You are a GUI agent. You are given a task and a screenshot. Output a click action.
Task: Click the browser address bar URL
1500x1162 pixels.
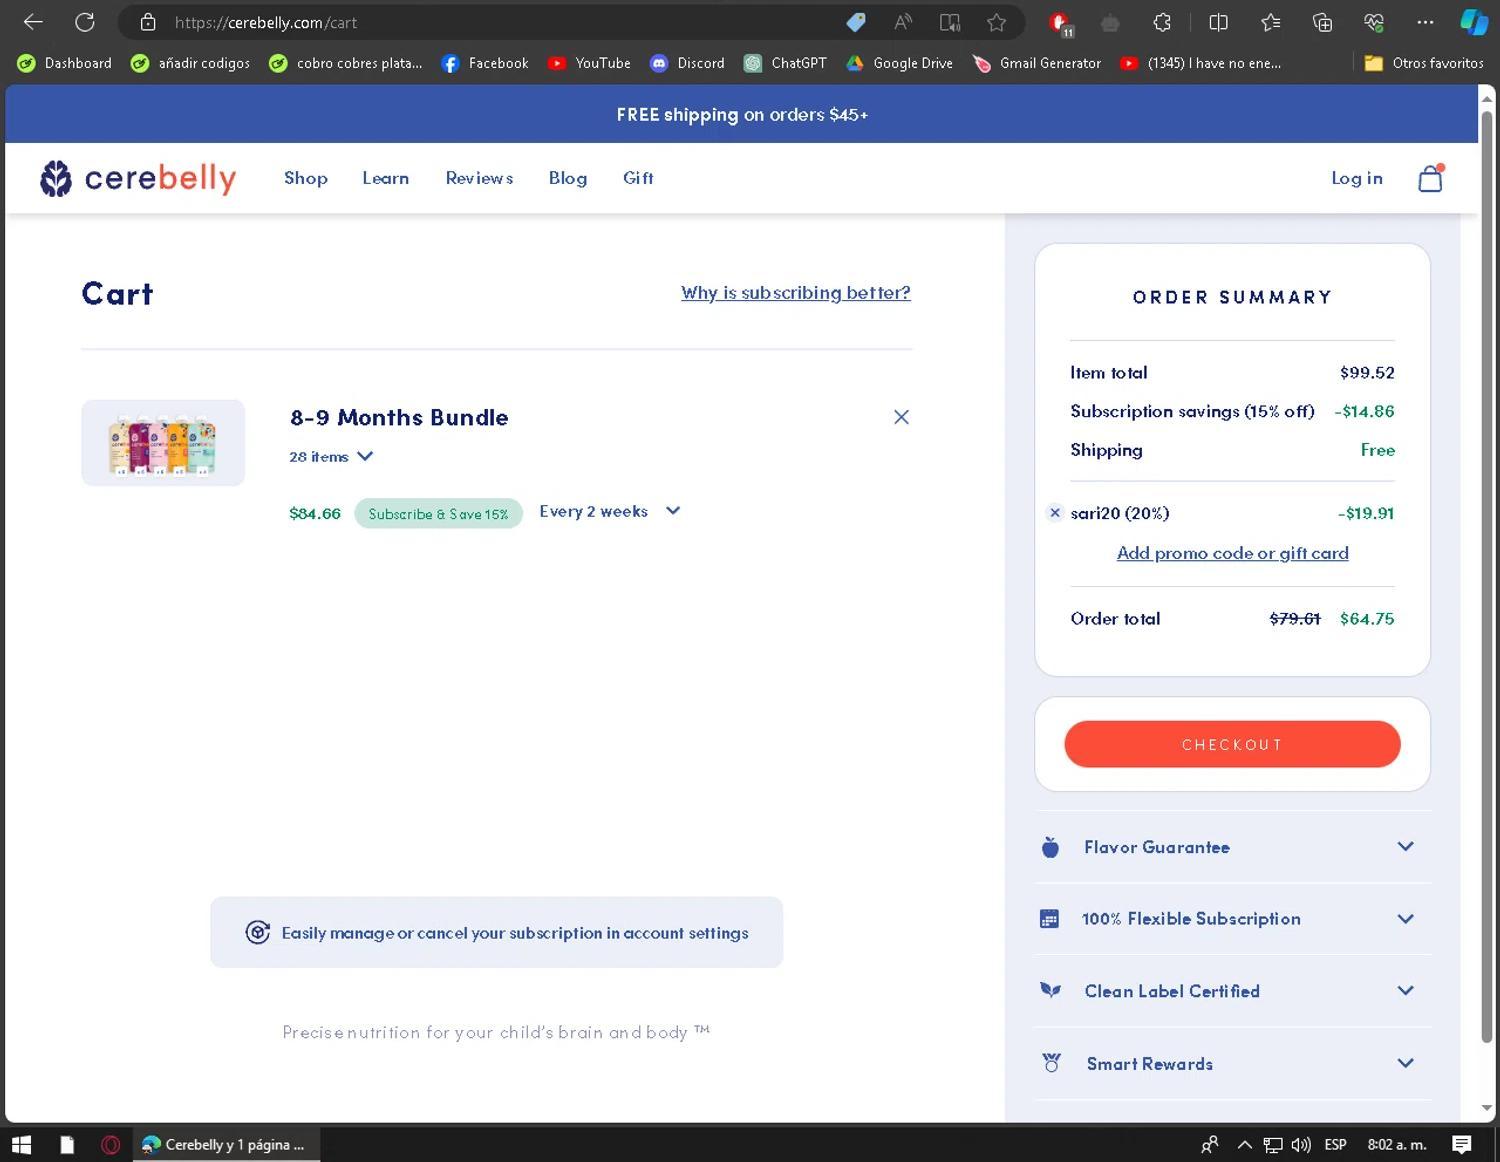click(266, 22)
